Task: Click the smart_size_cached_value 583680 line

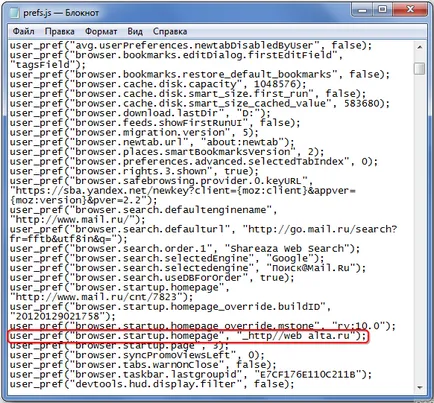Action: 200,103
